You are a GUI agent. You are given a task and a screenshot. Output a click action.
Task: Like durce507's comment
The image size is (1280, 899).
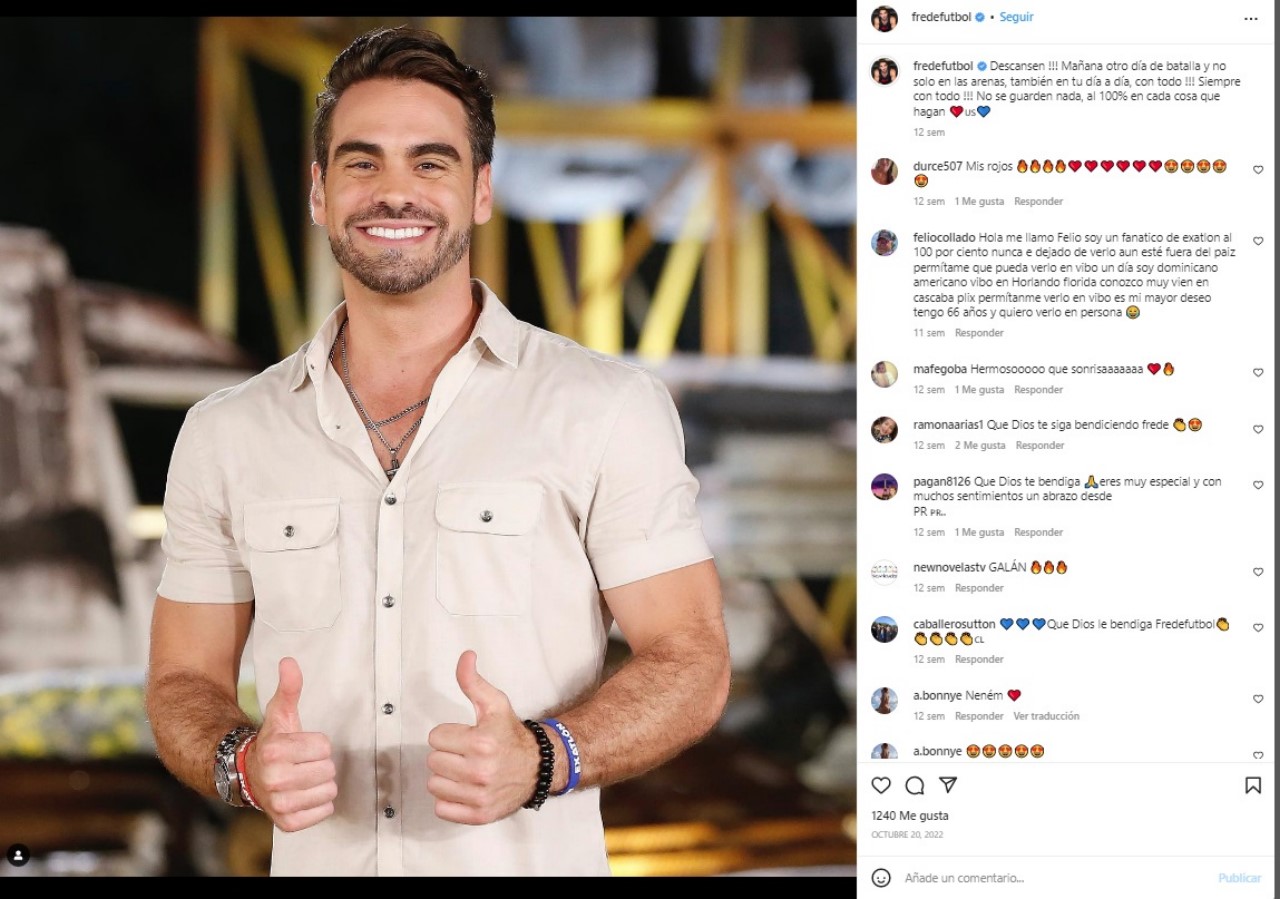pyautogui.click(x=1258, y=170)
